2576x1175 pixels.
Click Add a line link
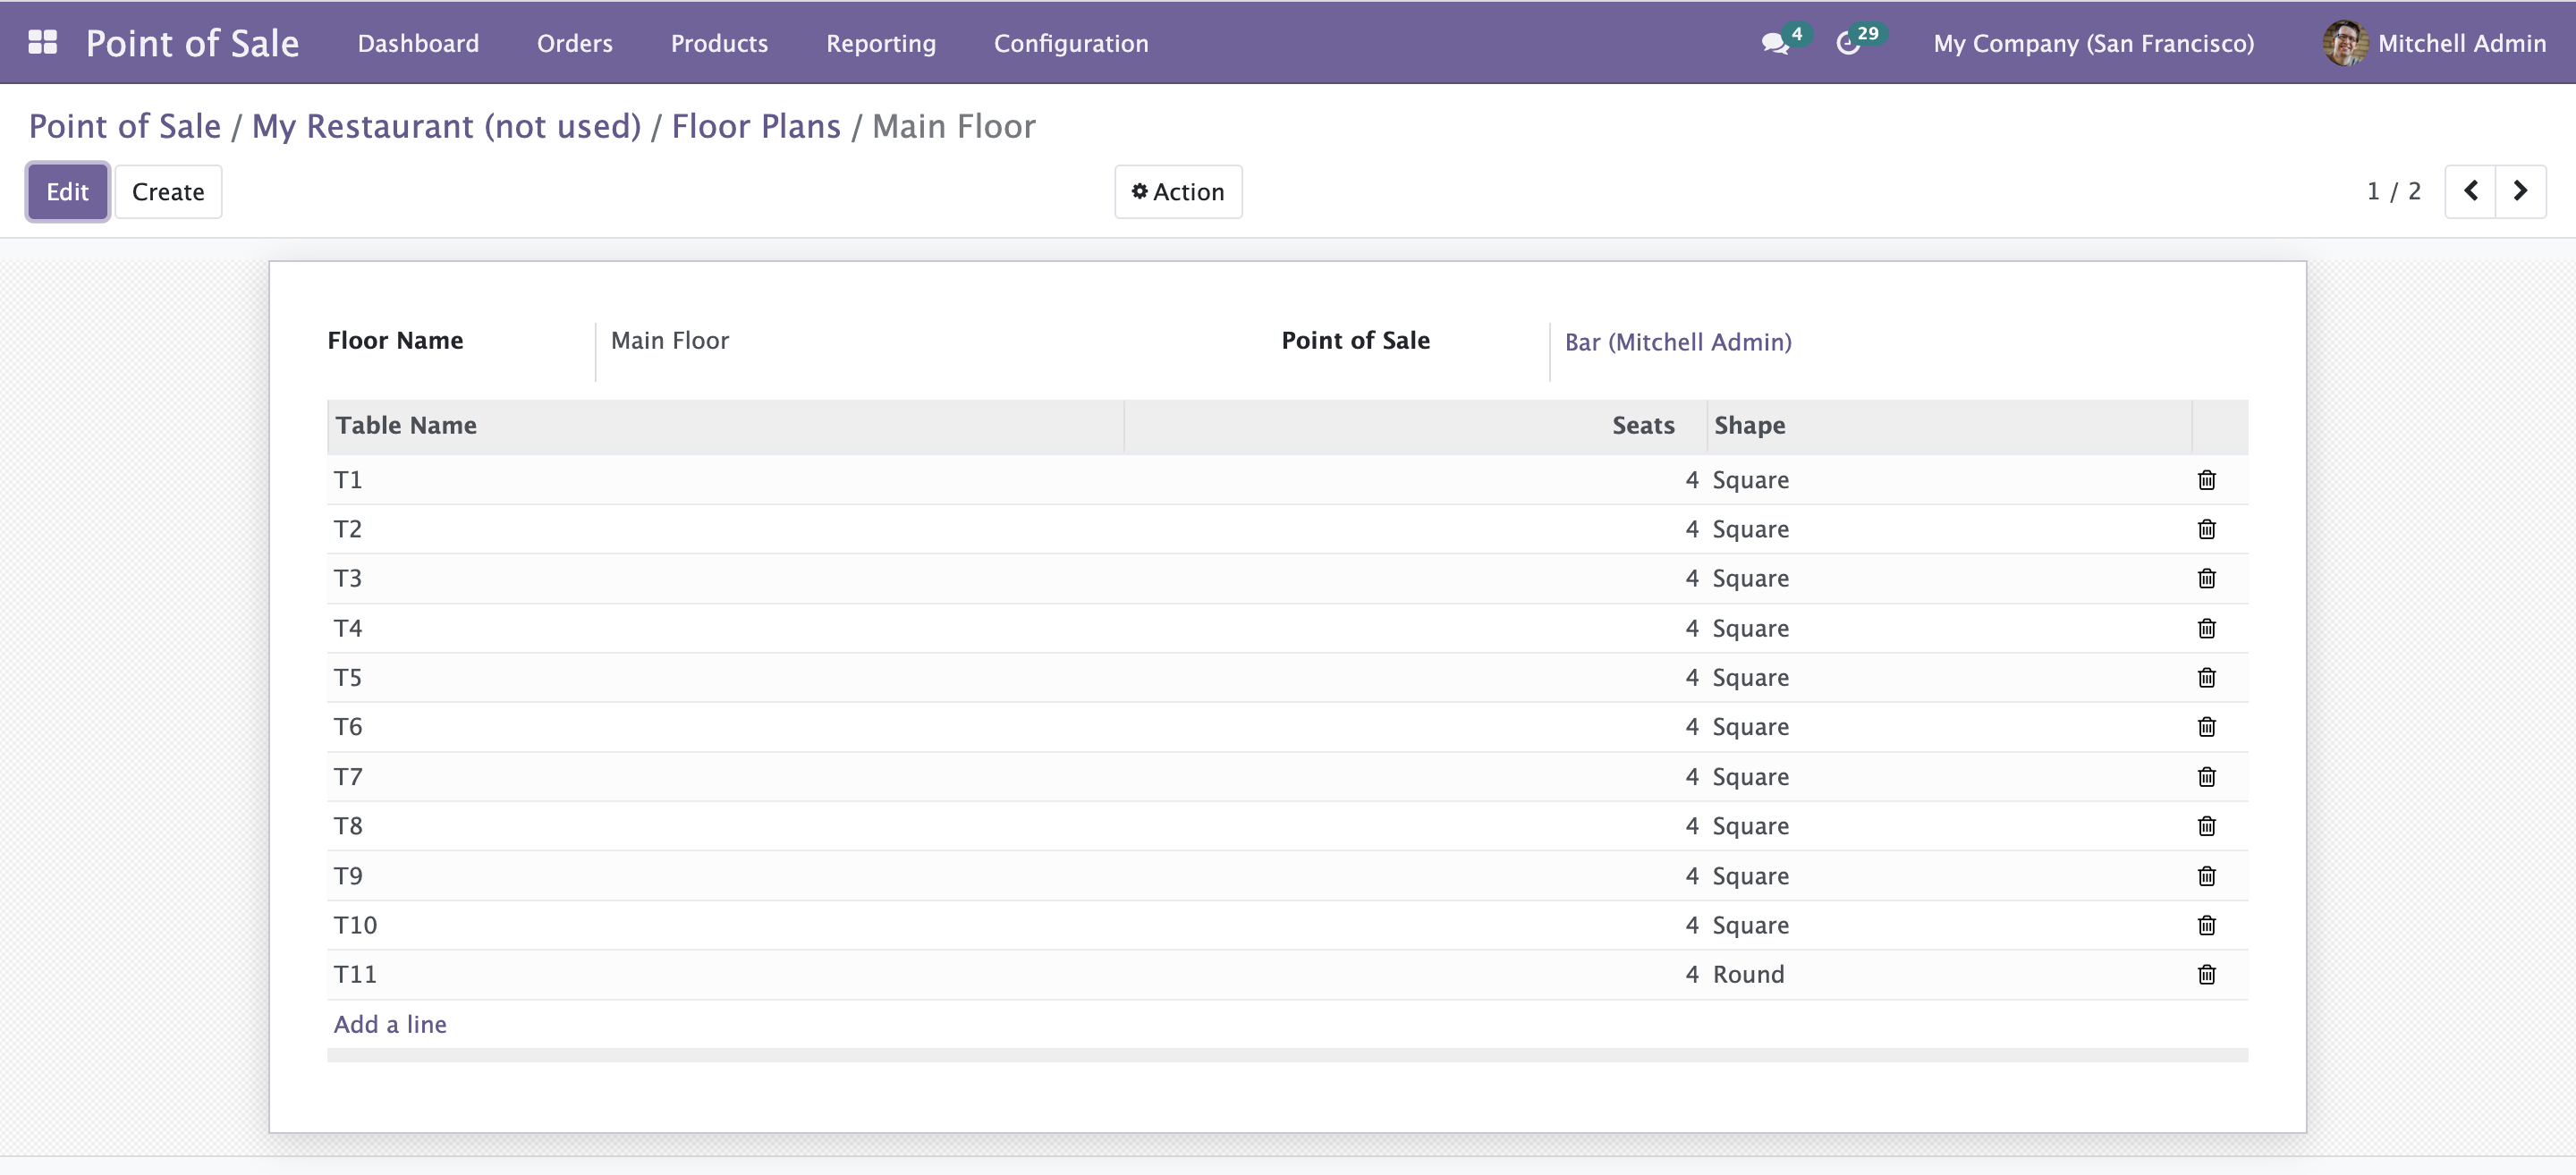tap(390, 1024)
